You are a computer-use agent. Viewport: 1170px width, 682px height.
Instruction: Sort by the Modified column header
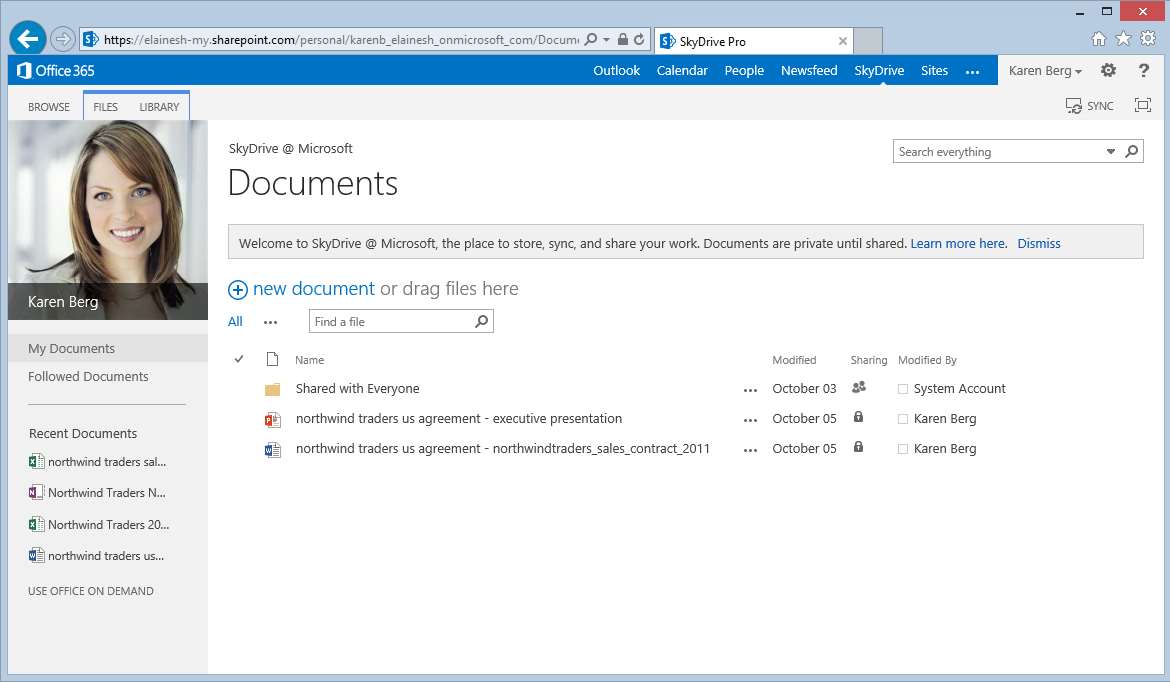tap(794, 360)
